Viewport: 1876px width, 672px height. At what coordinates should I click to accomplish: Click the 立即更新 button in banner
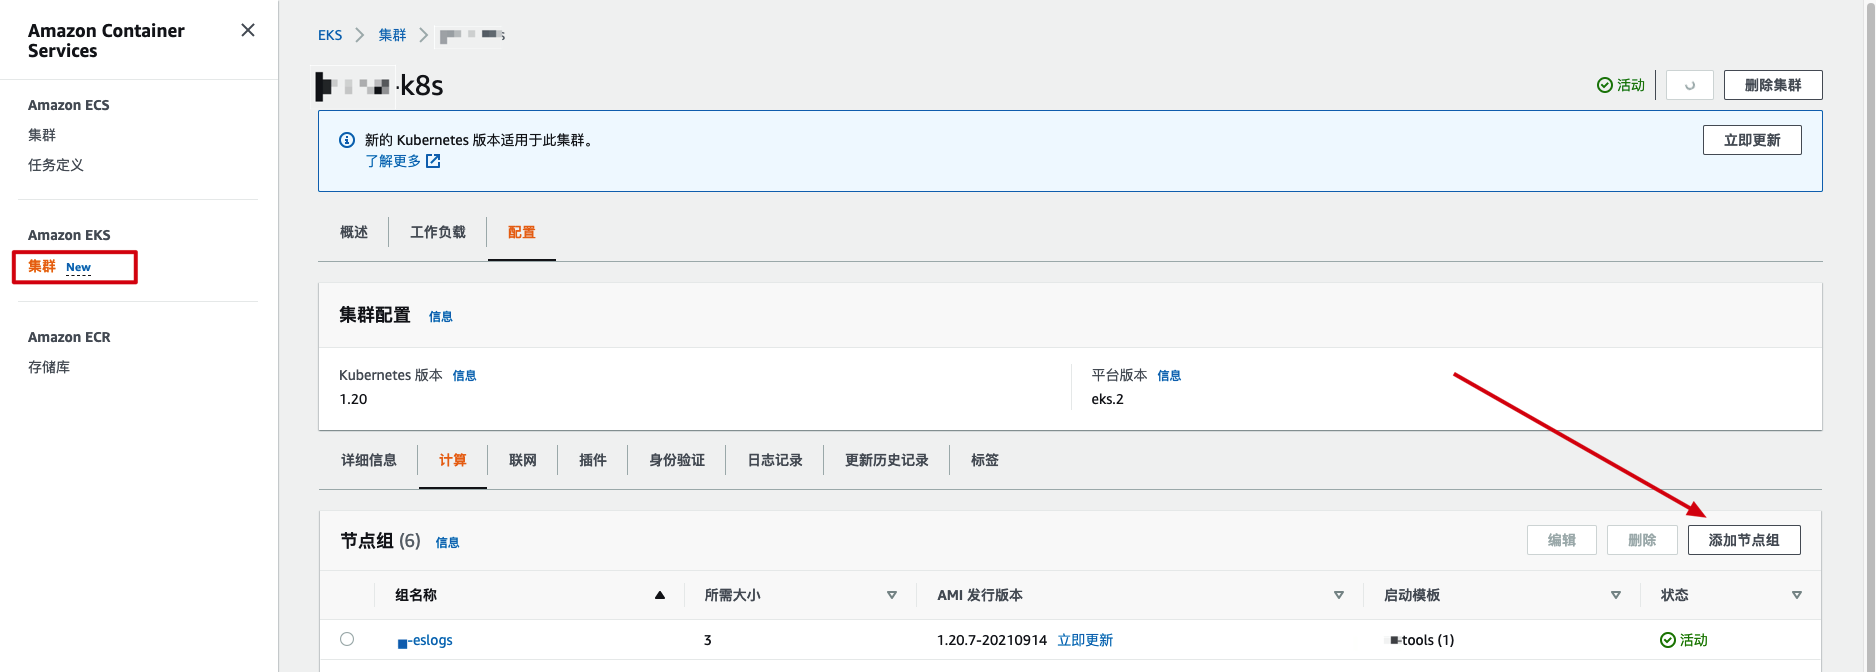1752,140
